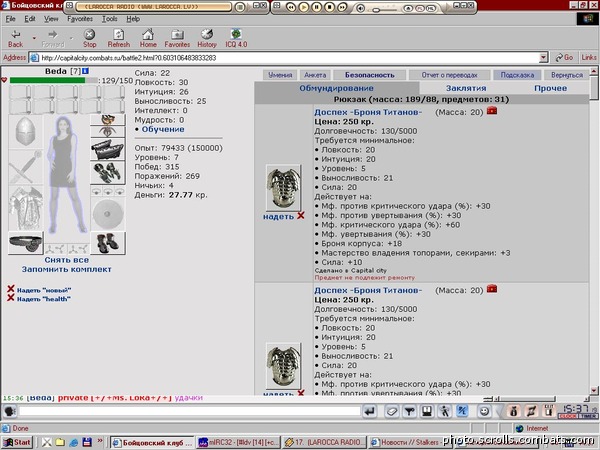
Task: Open the Favorites toolbar icon
Action: pyautogui.click(x=177, y=38)
